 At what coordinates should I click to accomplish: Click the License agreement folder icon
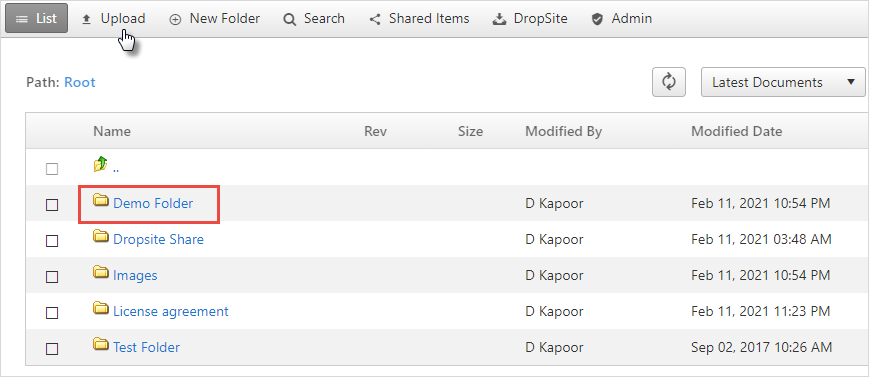[100, 308]
